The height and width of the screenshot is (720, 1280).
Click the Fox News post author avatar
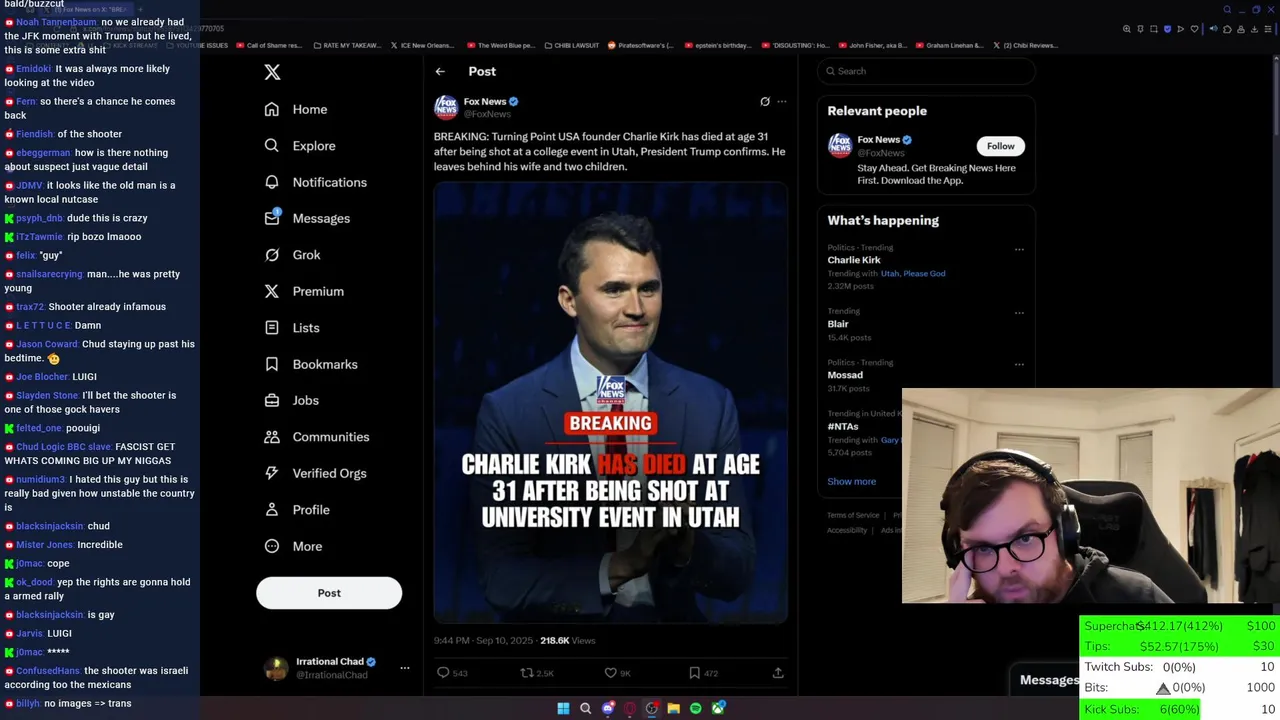click(x=446, y=107)
